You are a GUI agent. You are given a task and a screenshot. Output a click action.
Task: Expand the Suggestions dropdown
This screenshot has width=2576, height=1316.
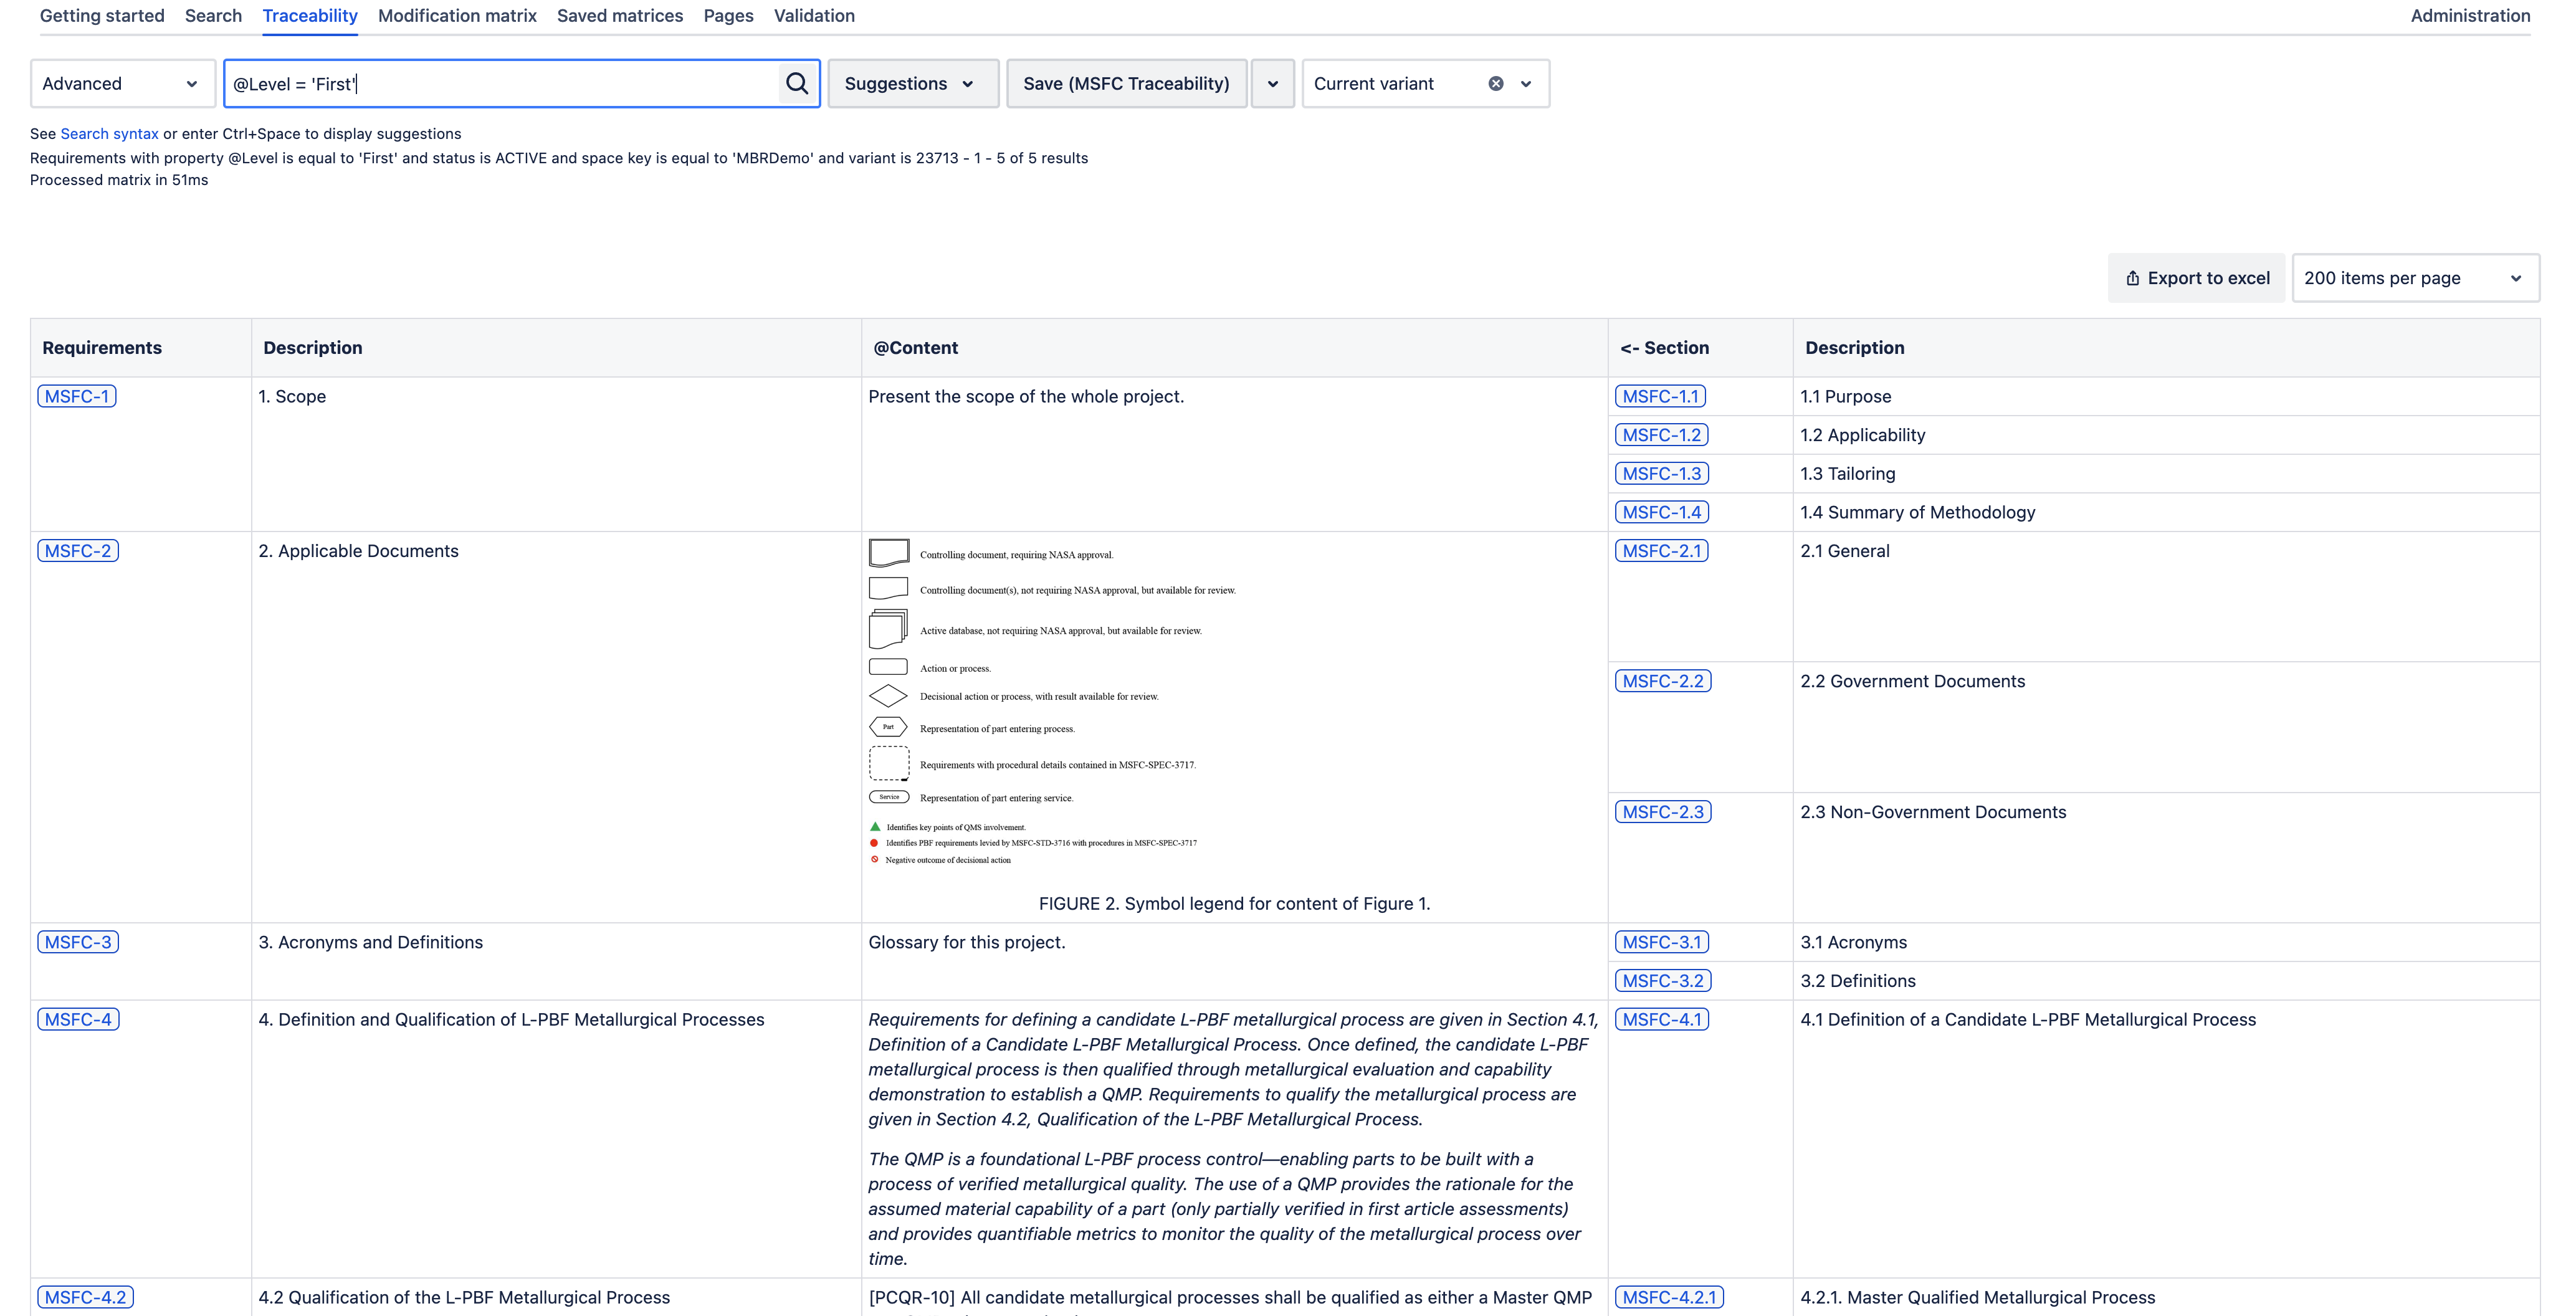(911, 84)
